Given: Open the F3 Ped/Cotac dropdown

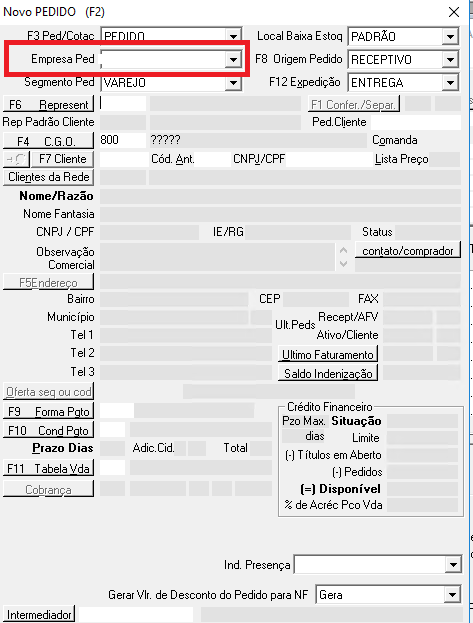Looking at the screenshot, I should 233,37.
